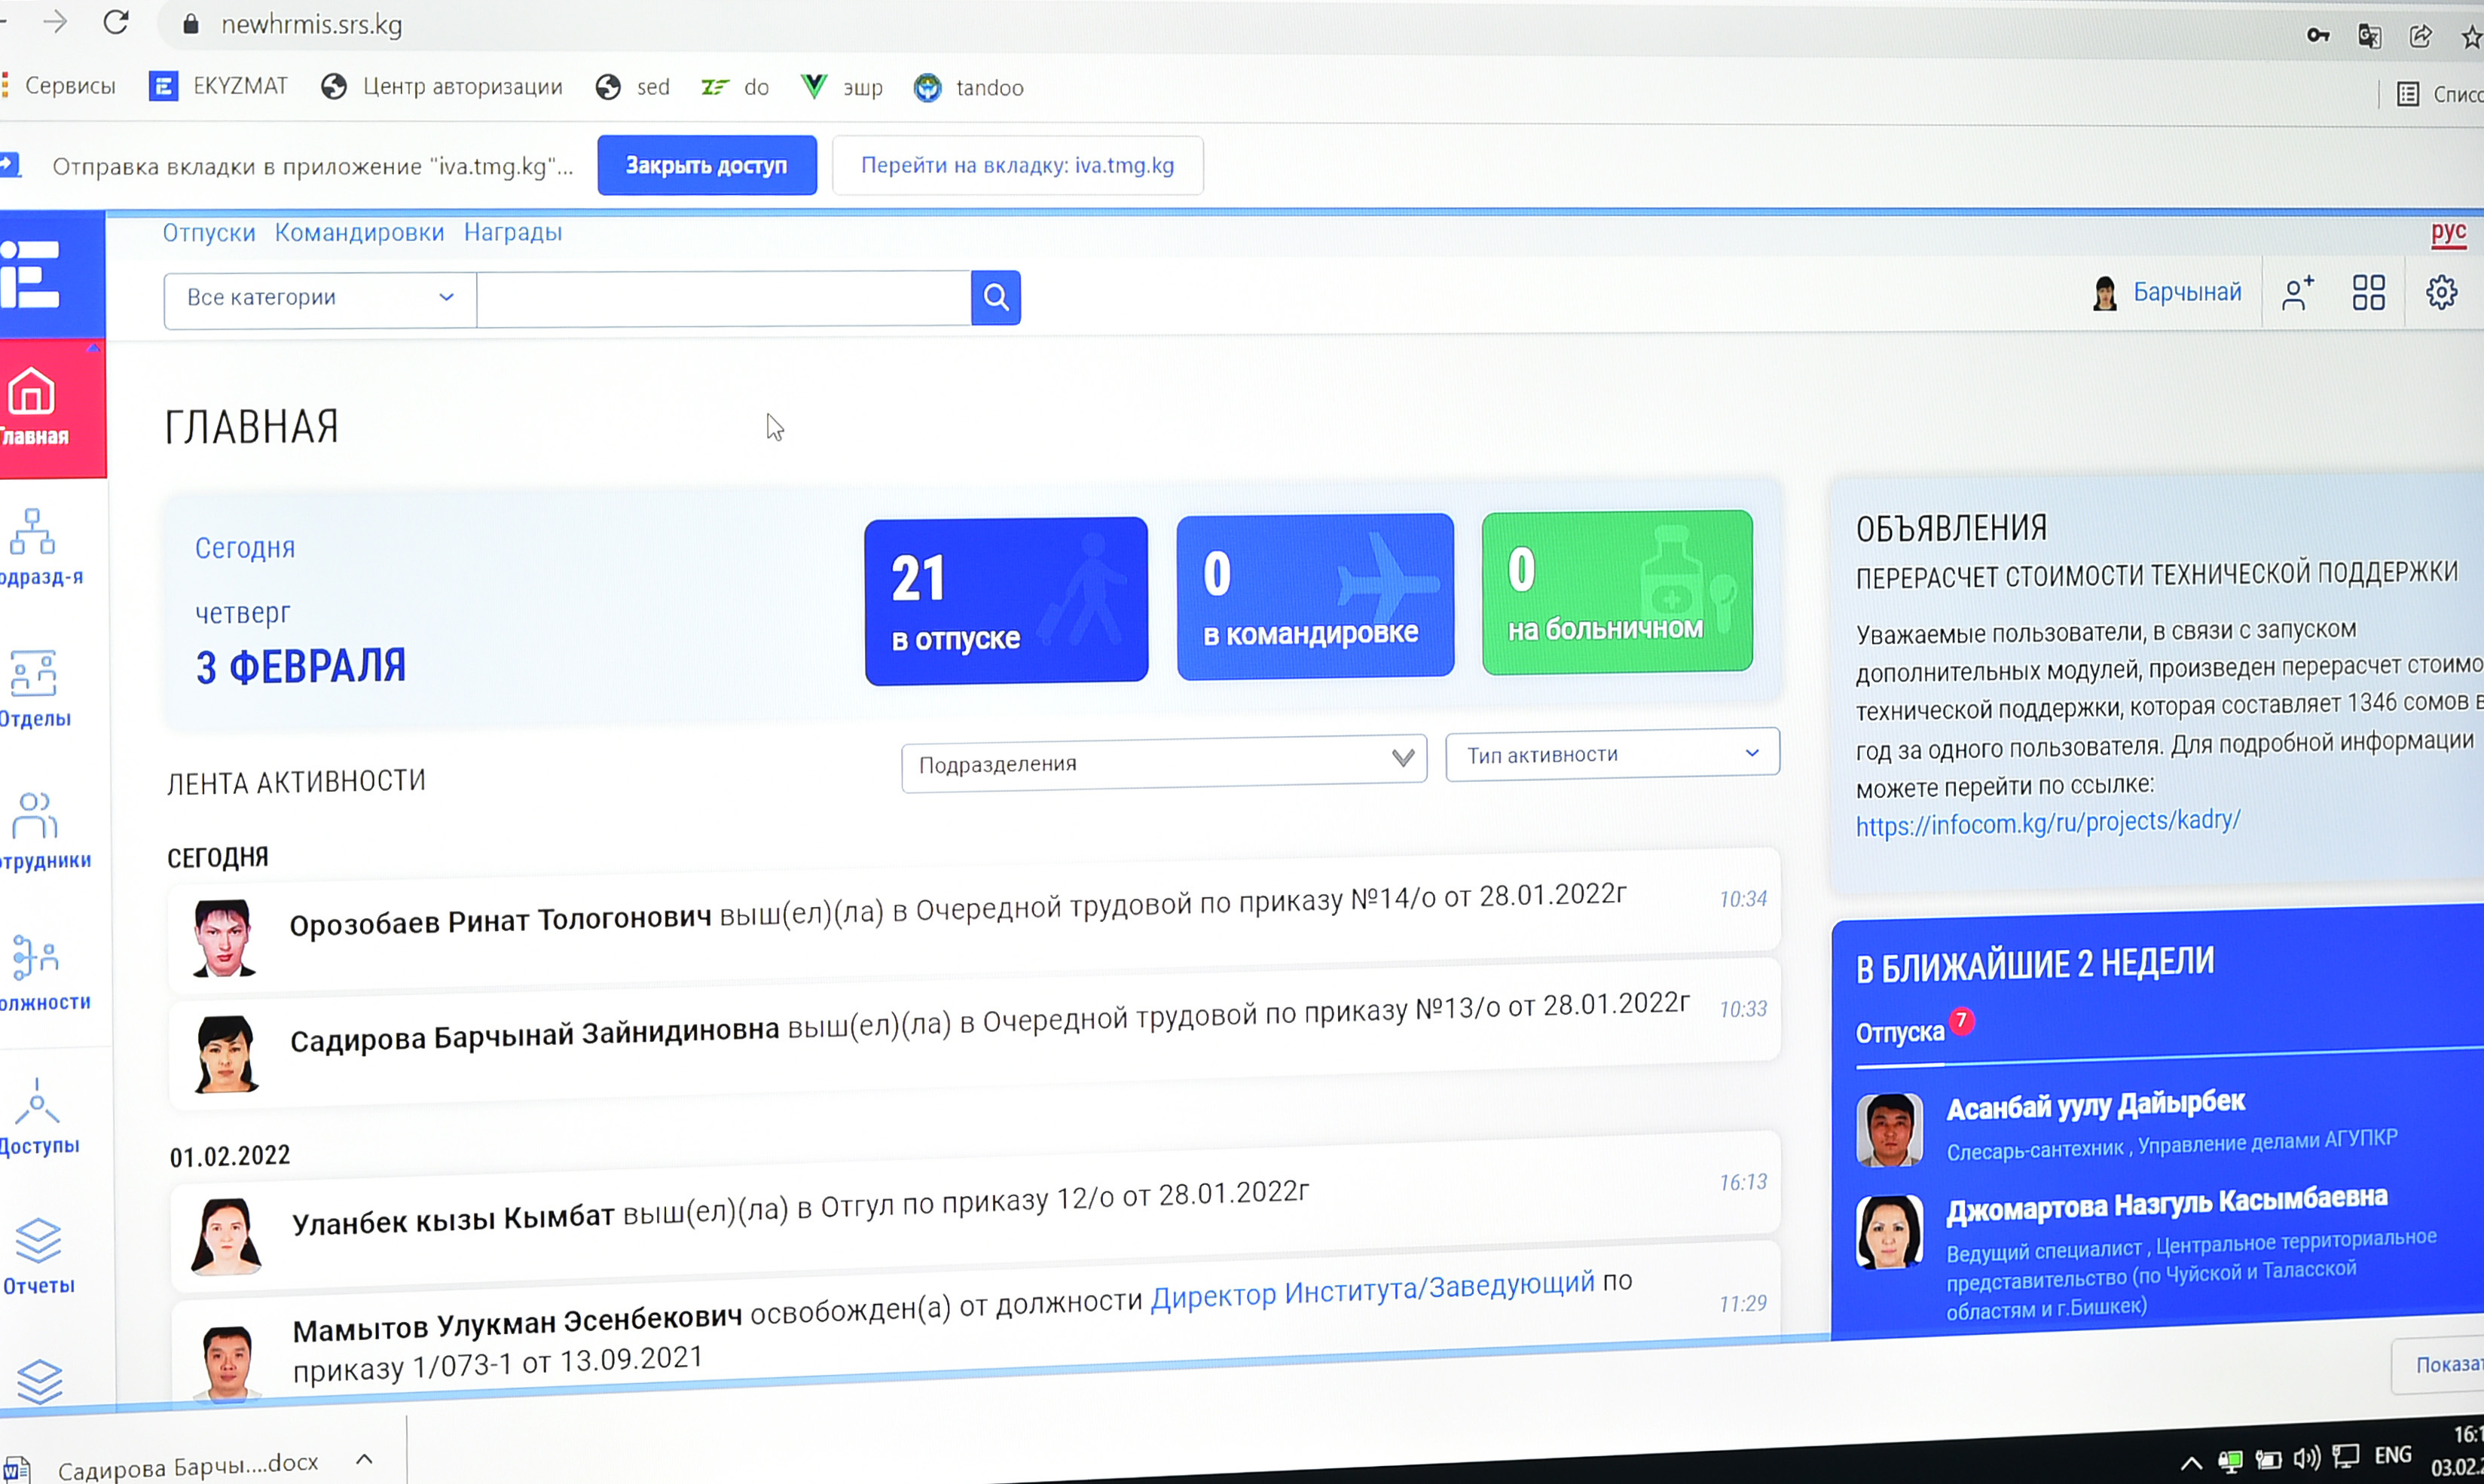This screenshot has width=2484, height=1484.
Task: Expand the Все категории dropdown
Action: click(x=320, y=297)
